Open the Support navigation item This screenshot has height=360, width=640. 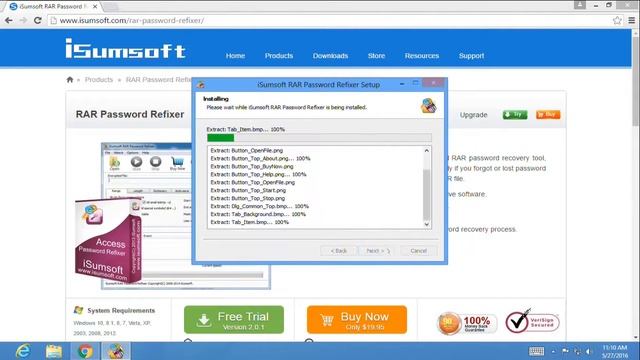[x=471, y=56]
